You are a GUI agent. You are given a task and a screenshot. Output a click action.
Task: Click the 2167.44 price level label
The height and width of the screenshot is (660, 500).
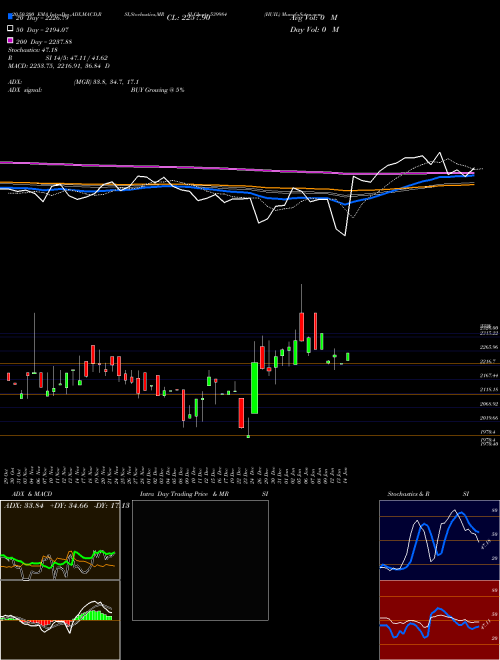click(x=489, y=375)
